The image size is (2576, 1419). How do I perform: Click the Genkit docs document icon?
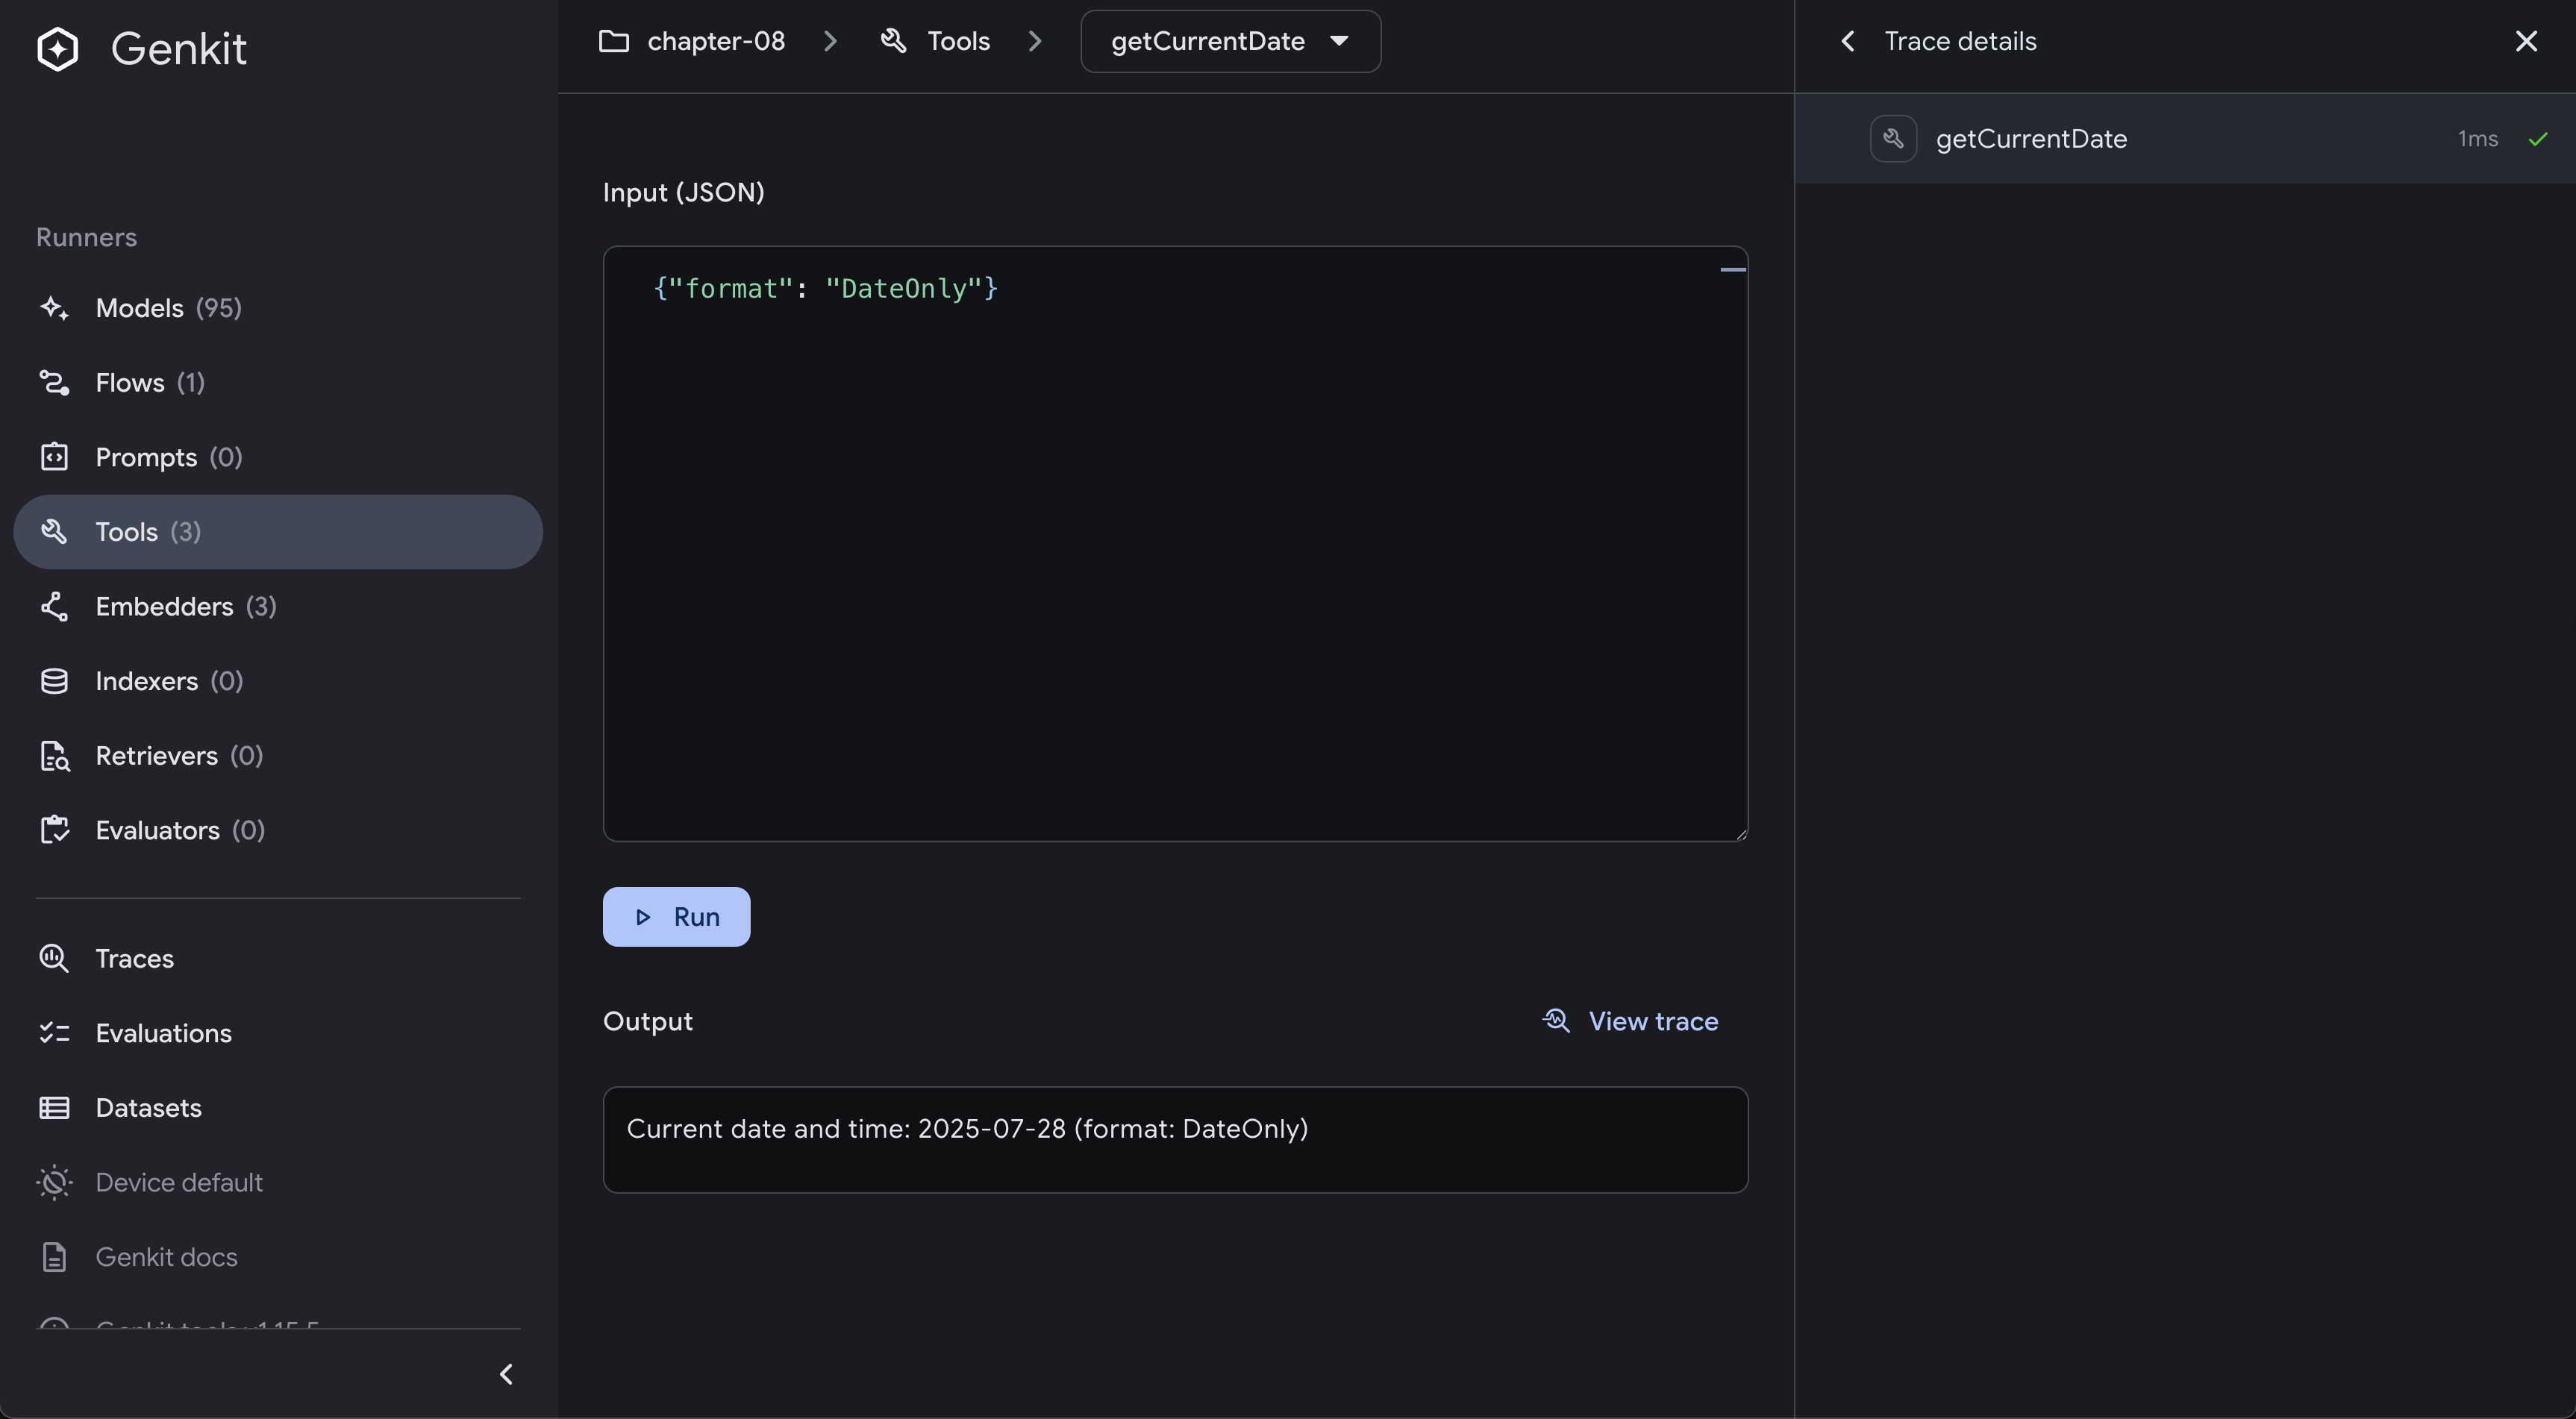pyautogui.click(x=54, y=1257)
